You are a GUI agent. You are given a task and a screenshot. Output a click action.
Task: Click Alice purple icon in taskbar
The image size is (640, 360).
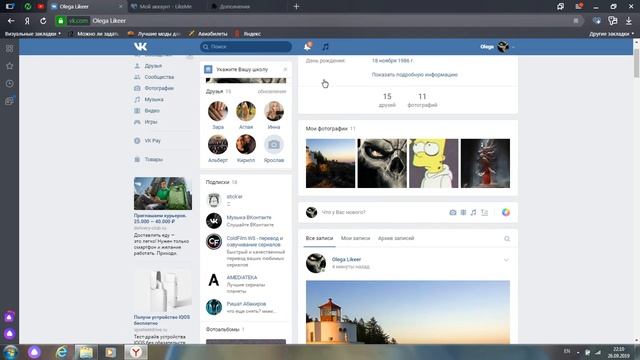35,352
